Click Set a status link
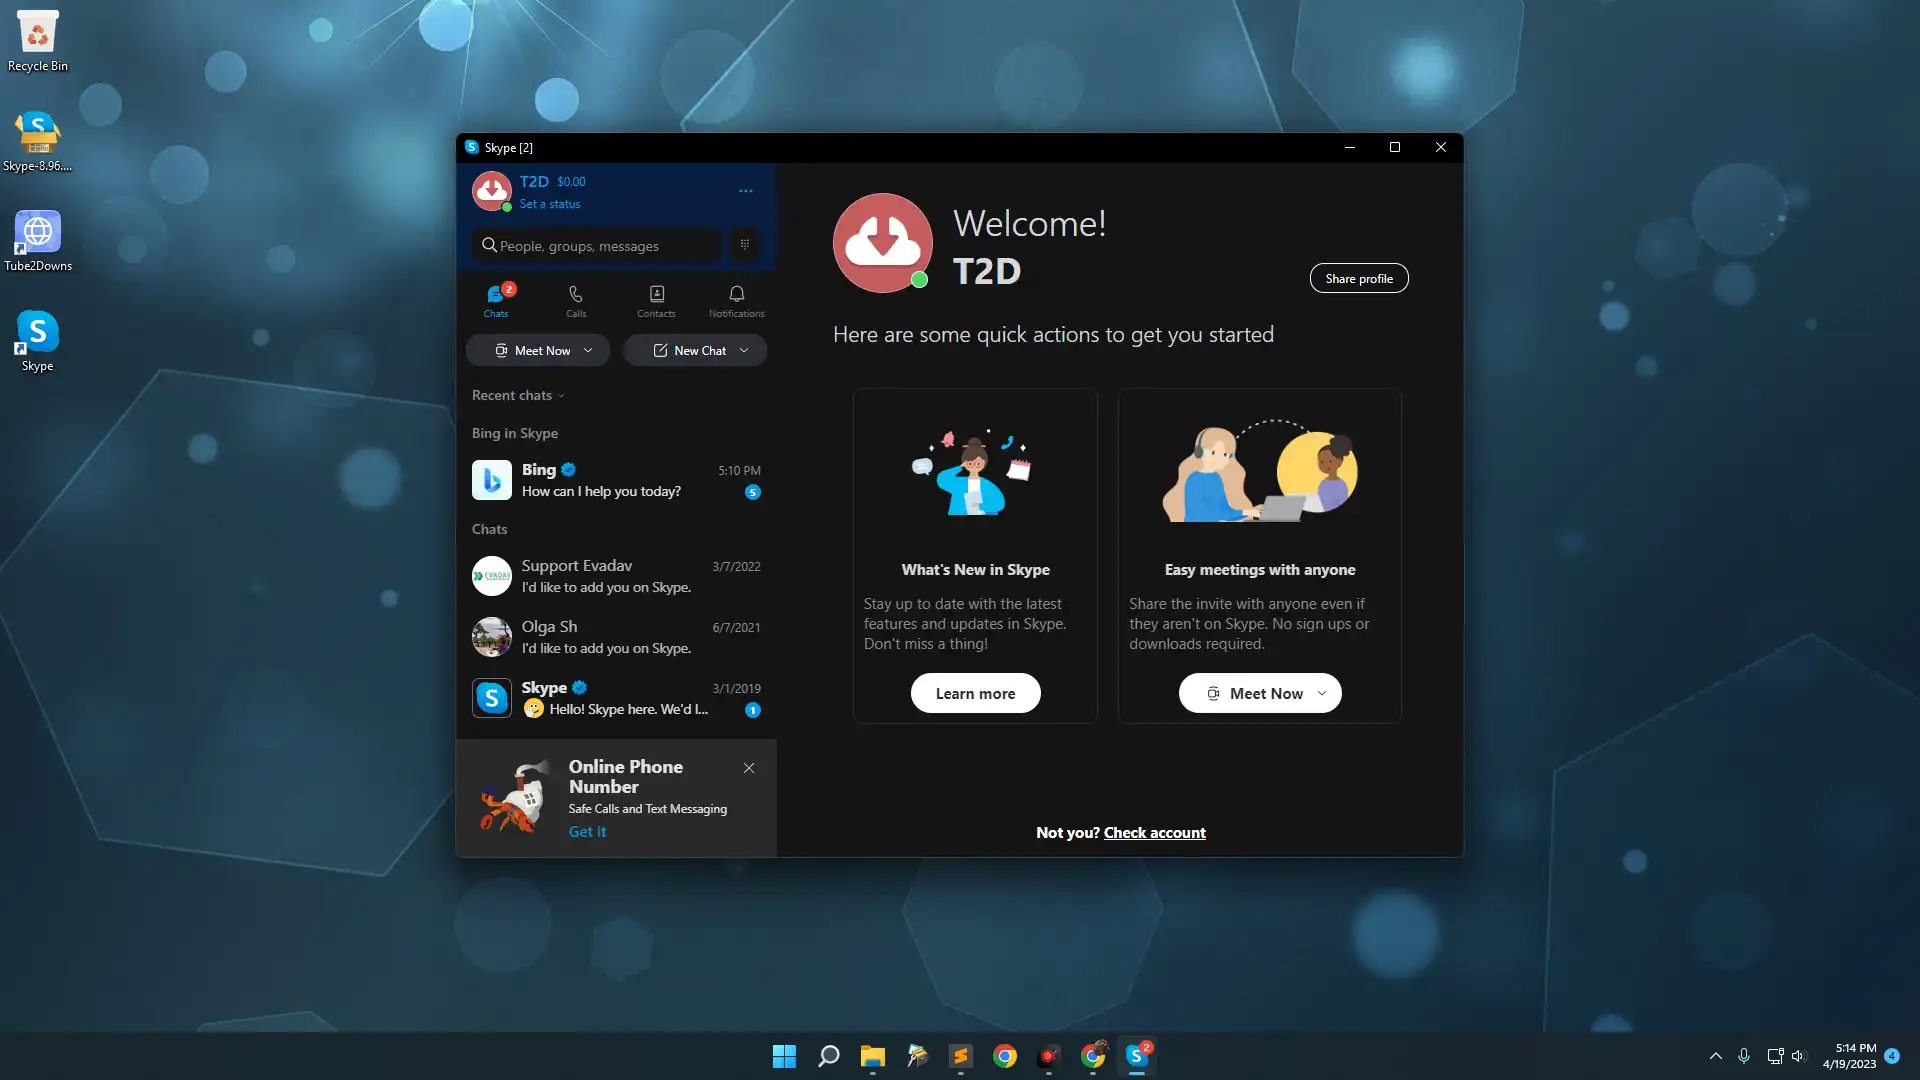Viewport: 1920px width, 1080px height. (x=550, y=204)
